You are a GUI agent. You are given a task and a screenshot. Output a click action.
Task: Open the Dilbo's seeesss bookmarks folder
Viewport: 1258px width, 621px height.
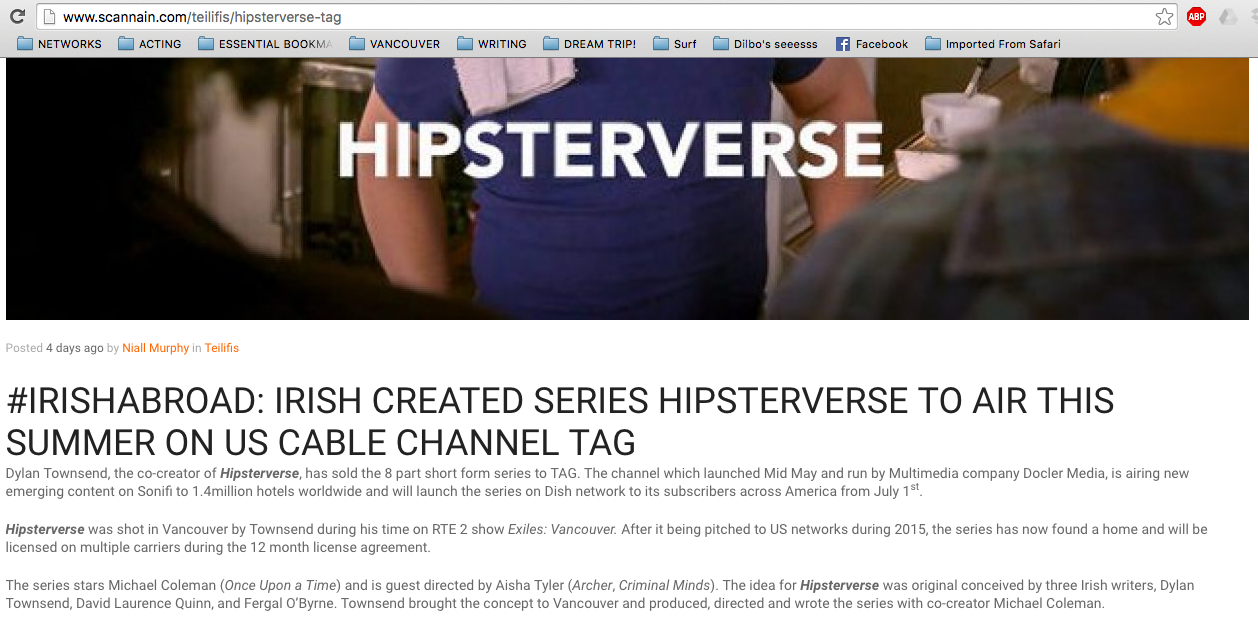[765, 44]
